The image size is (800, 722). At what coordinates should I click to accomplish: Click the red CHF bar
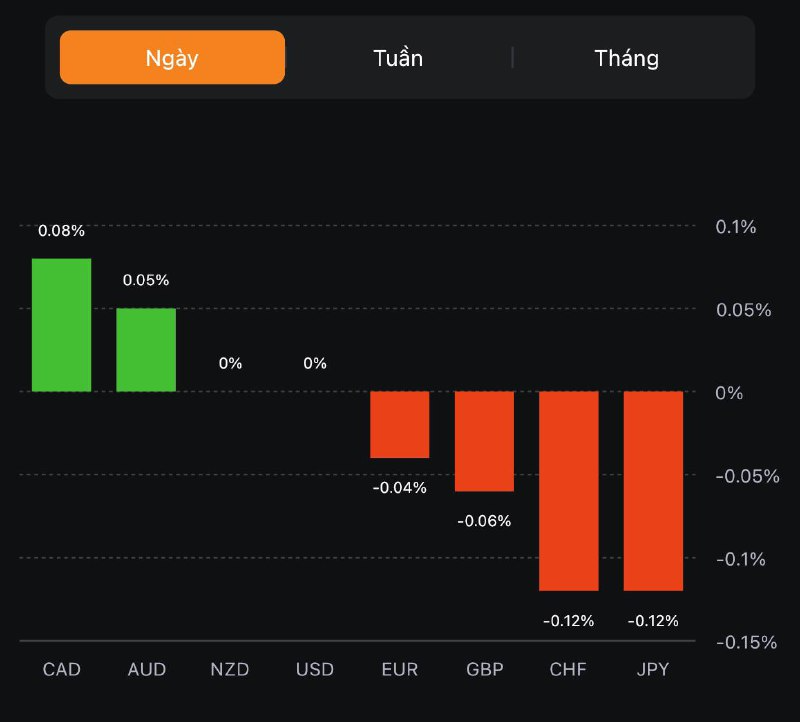click(569, 491)
